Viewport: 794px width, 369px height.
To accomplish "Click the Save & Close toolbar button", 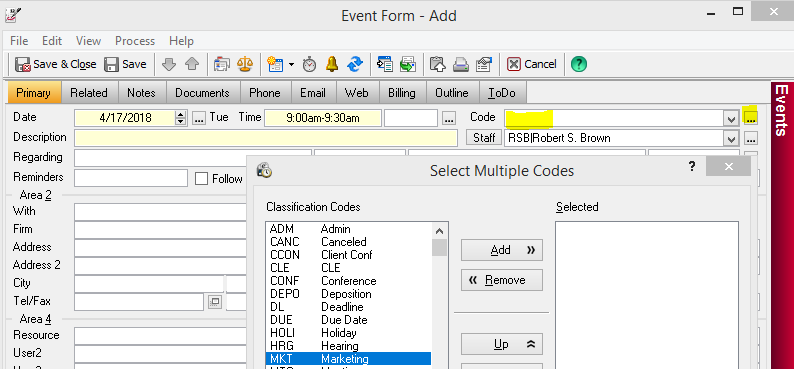I will pos(55,64).
